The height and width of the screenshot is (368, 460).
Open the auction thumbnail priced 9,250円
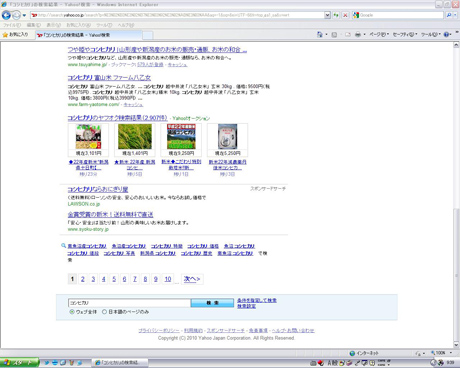(181, 137)
